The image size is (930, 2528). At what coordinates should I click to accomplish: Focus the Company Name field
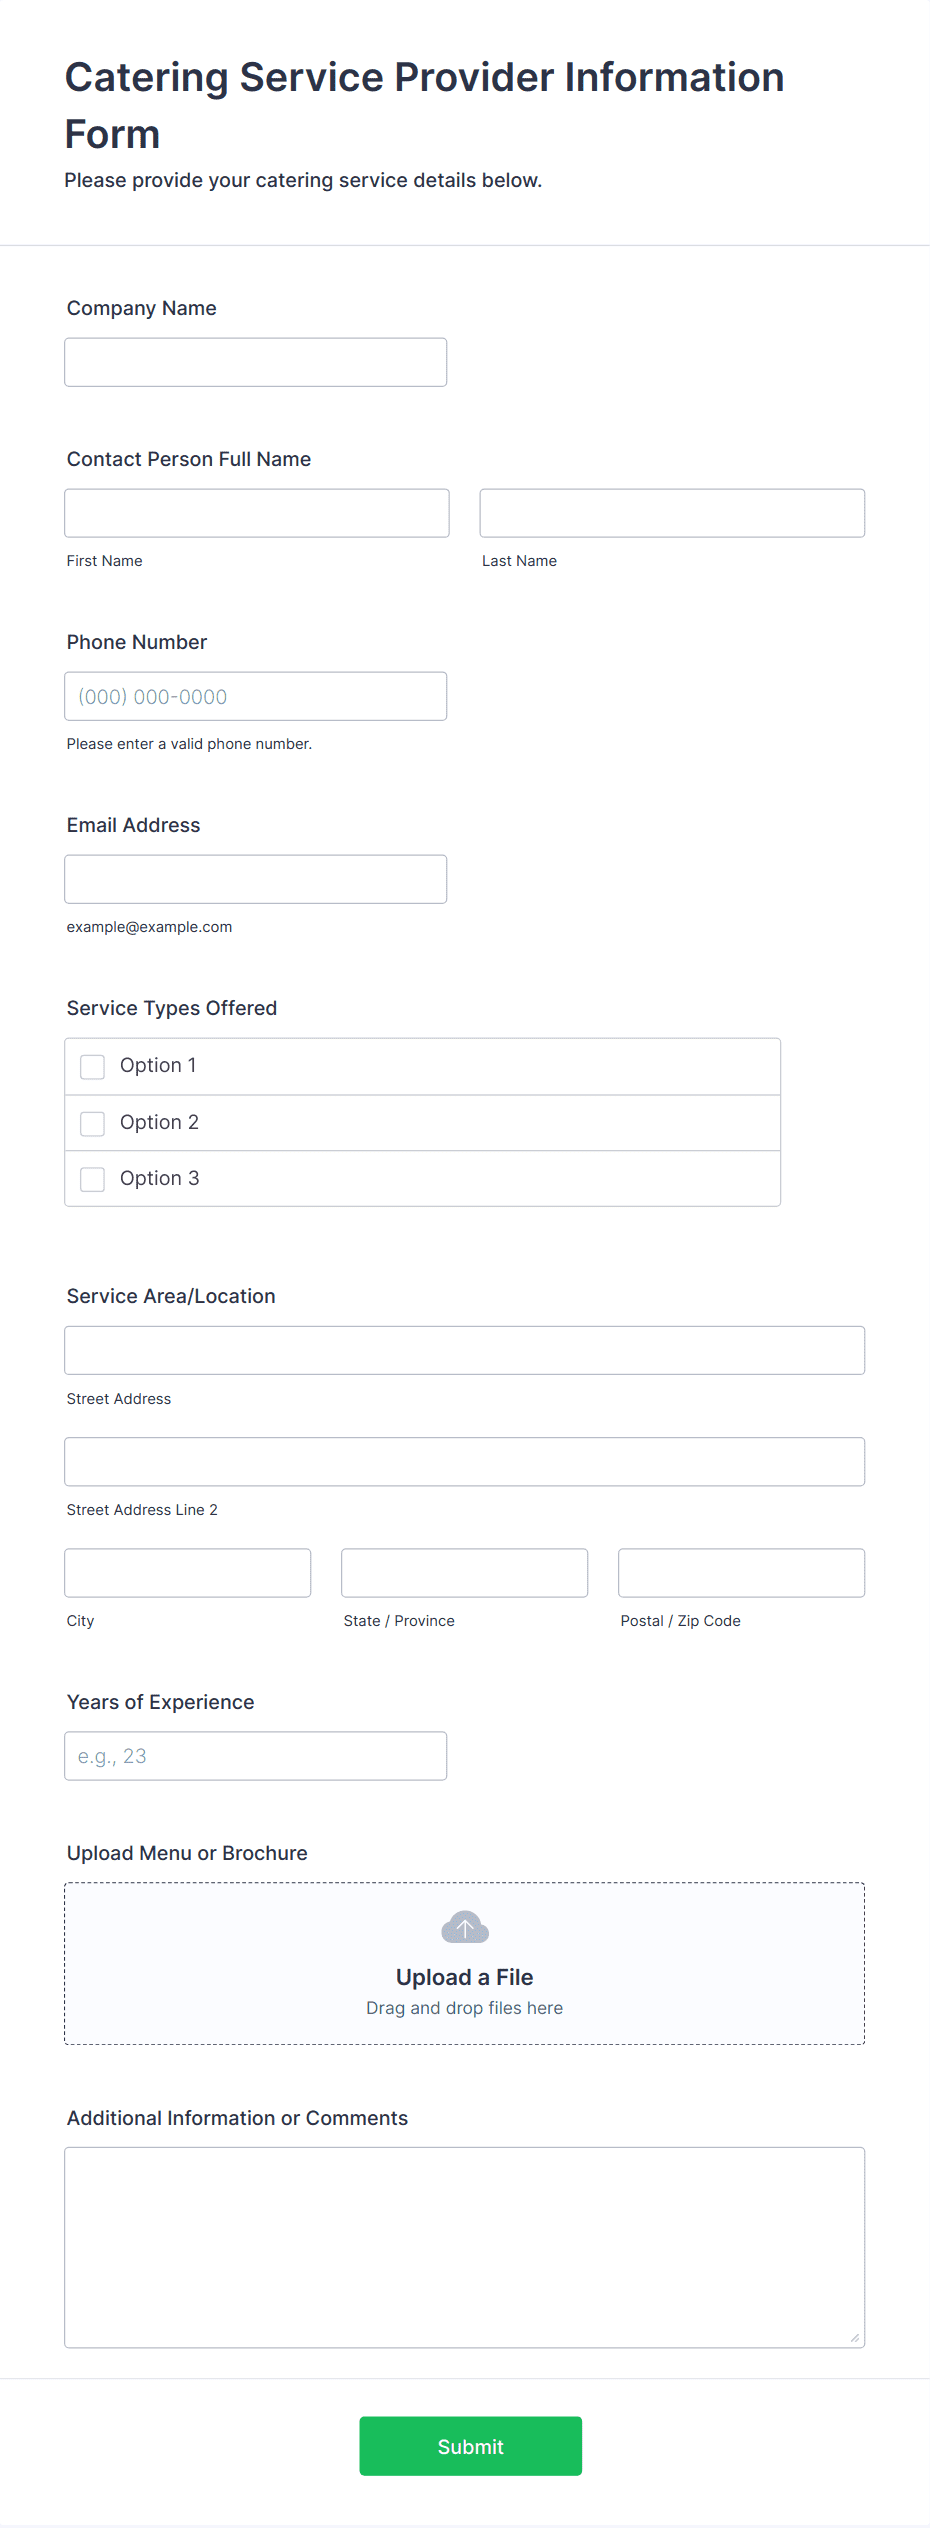pos(256,362)
